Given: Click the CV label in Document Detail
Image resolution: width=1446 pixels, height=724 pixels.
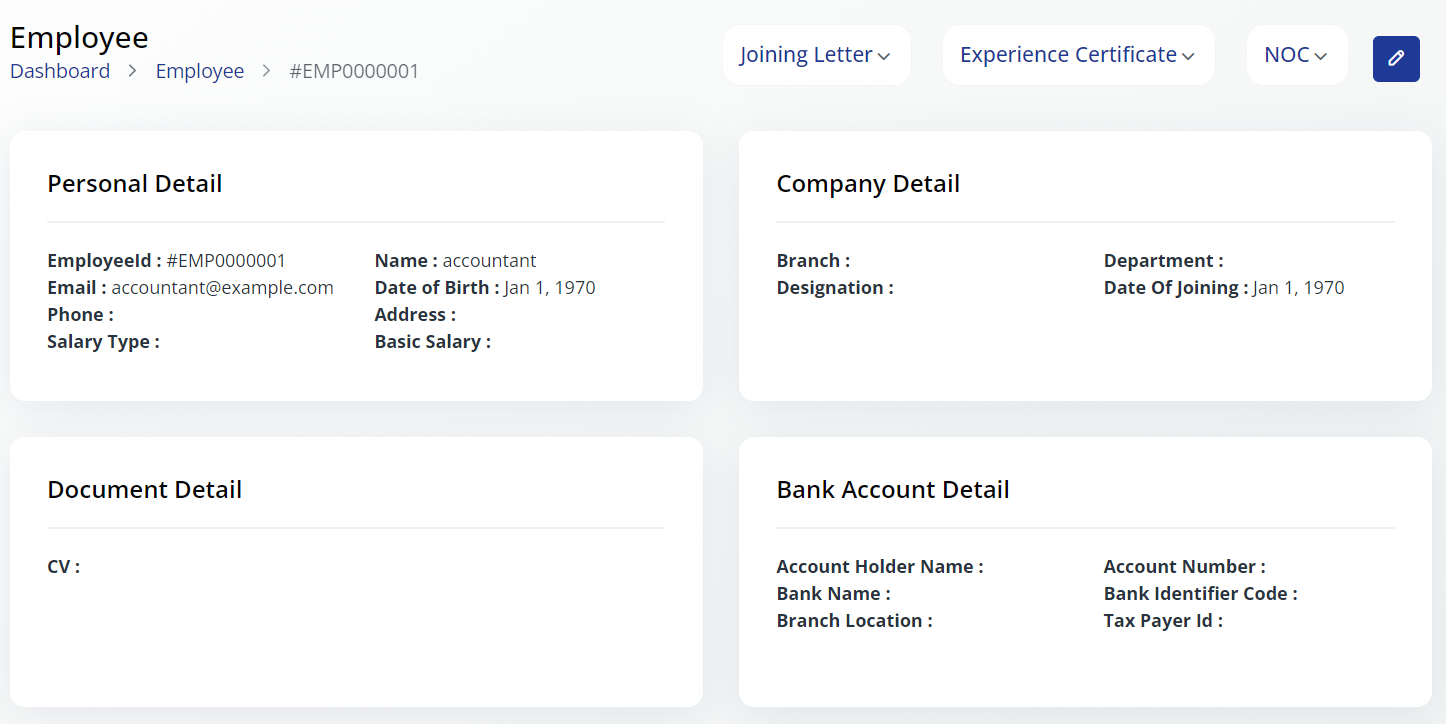Looking at the screenshot, I should point(63,567).
